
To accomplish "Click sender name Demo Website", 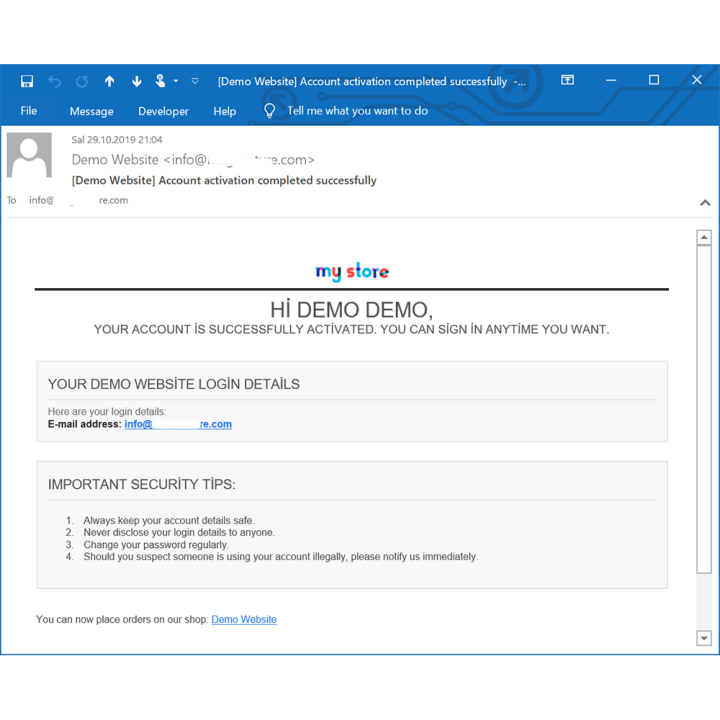I will (x=115, y=160).
